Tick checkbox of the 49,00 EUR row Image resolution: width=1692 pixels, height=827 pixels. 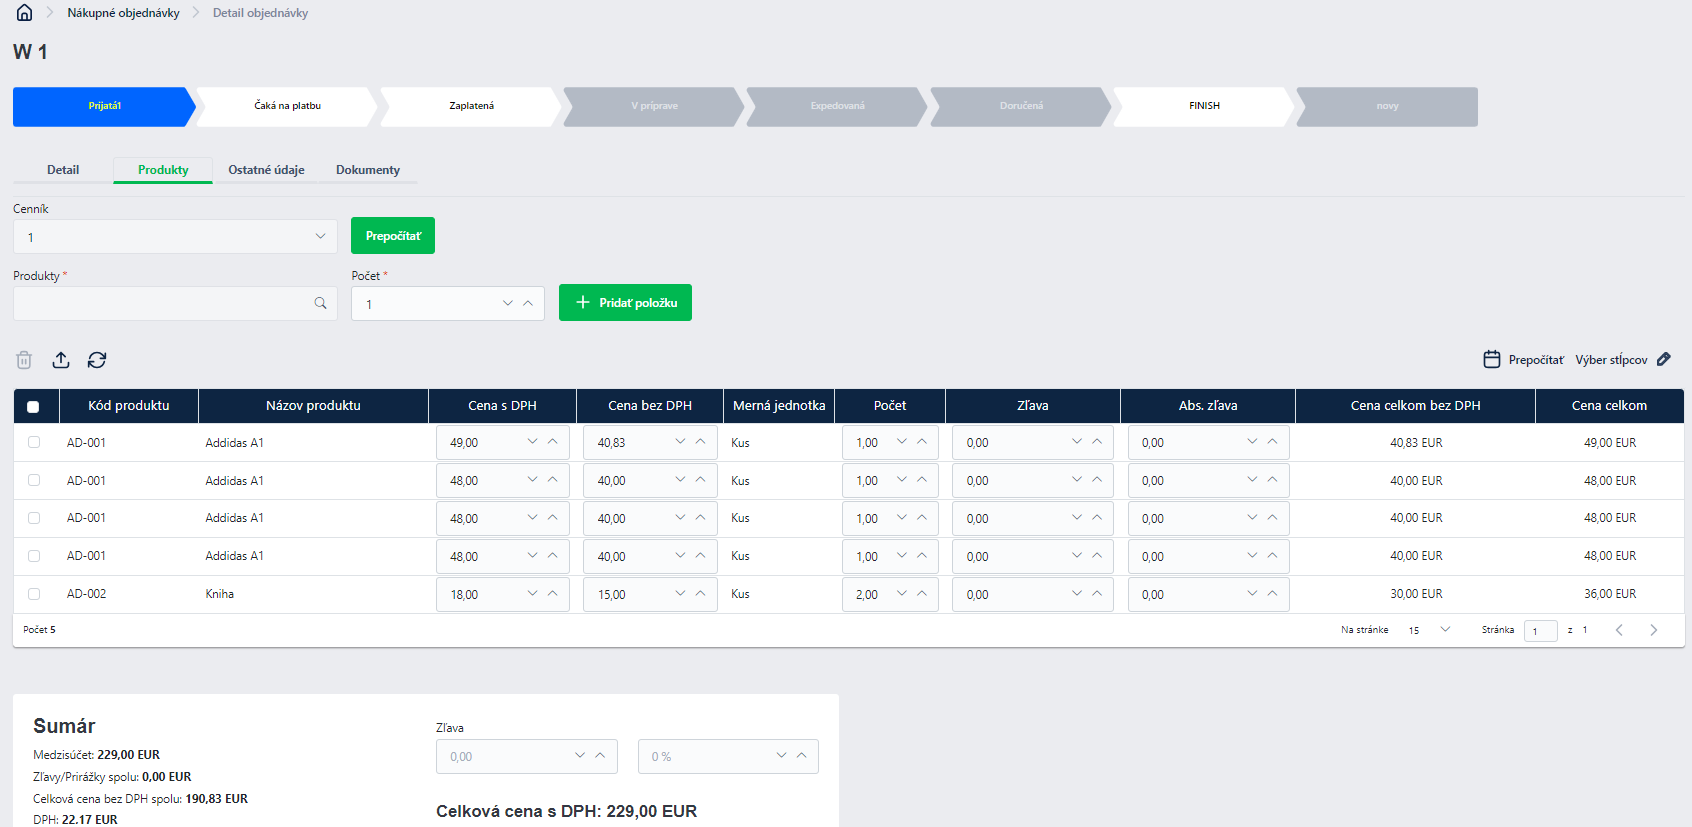(34, 442)
